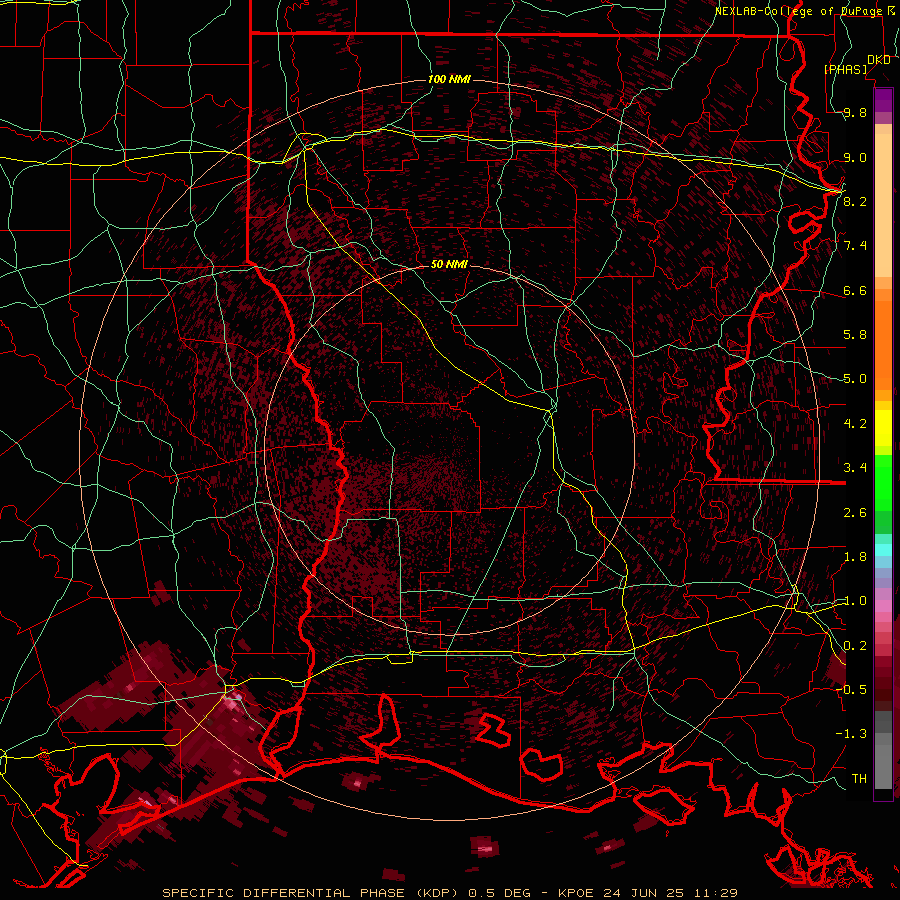Select the 9.0 value on the color scale

click(855, 157)
